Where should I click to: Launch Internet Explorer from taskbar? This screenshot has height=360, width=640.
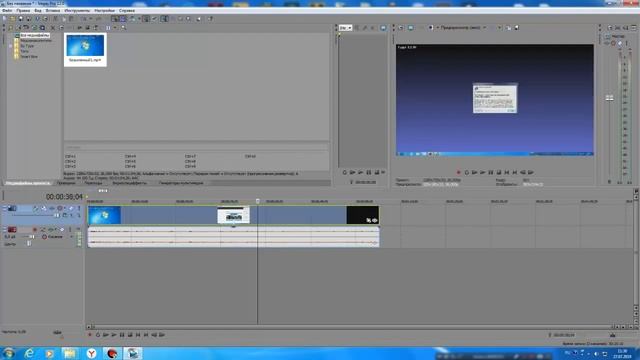coord(29,353)
